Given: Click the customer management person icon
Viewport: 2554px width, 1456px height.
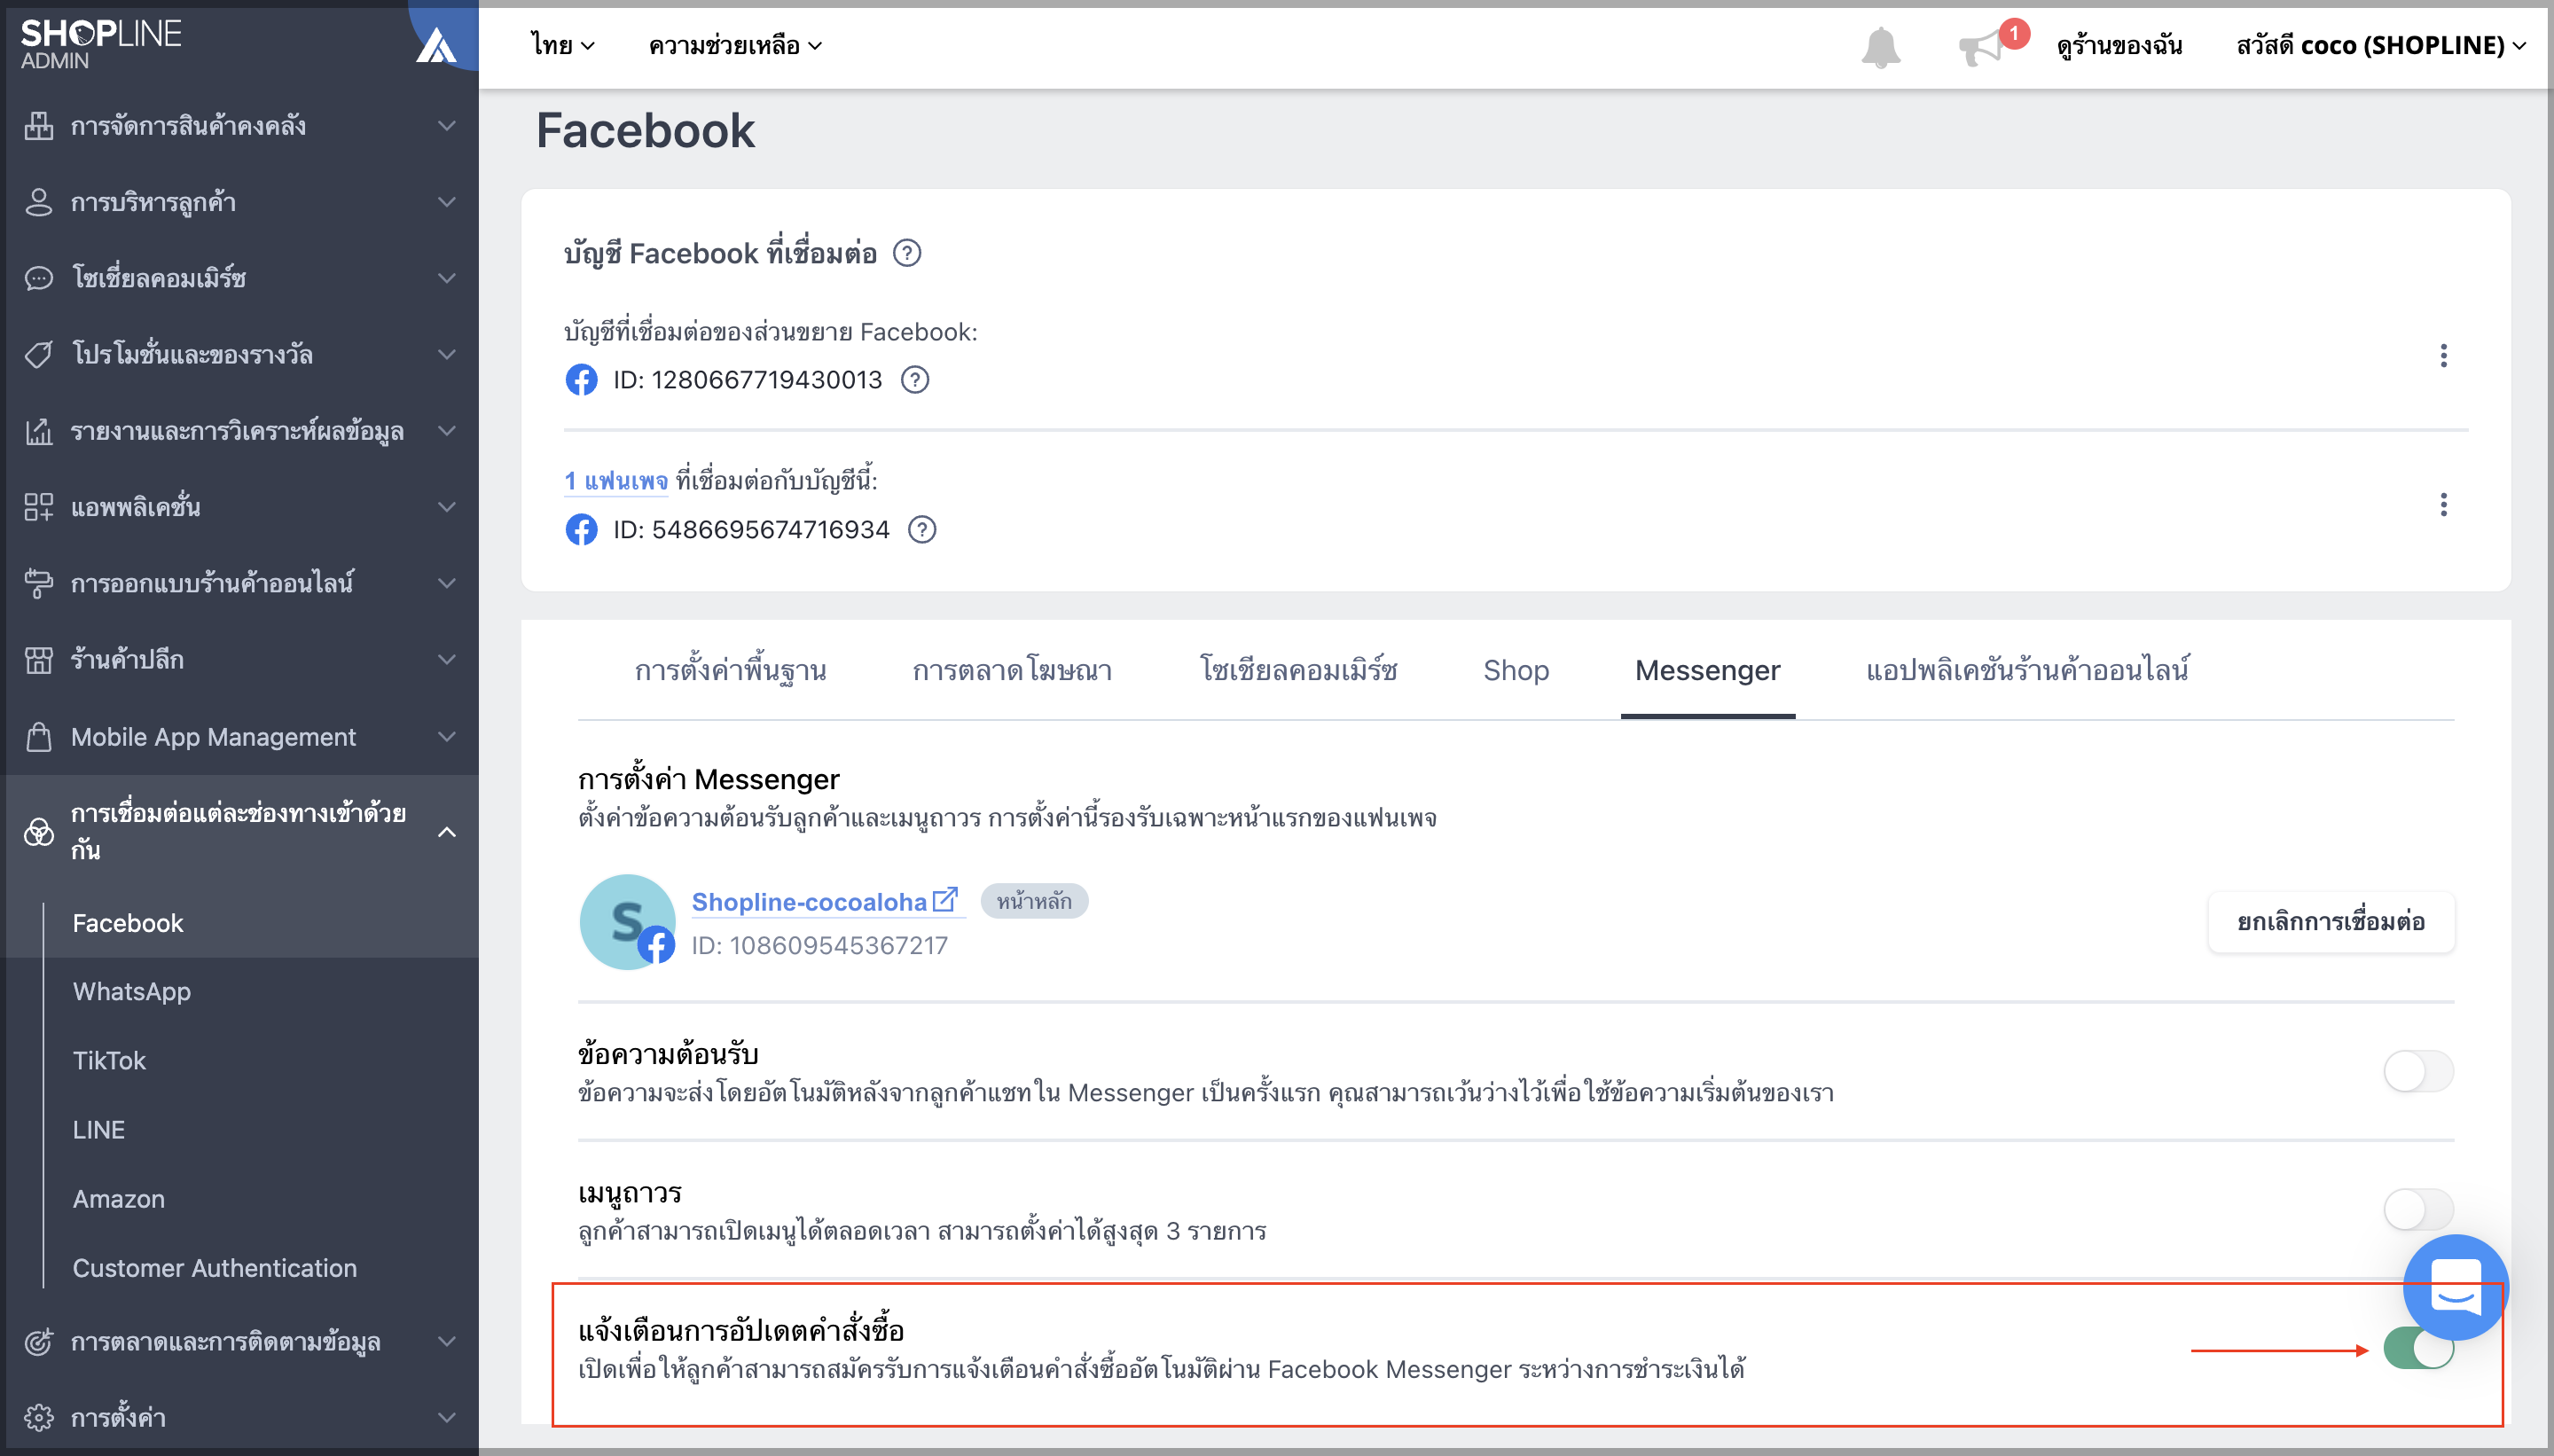Looking at the screenshot, I should pyautogui.click(x=39, y=202).
